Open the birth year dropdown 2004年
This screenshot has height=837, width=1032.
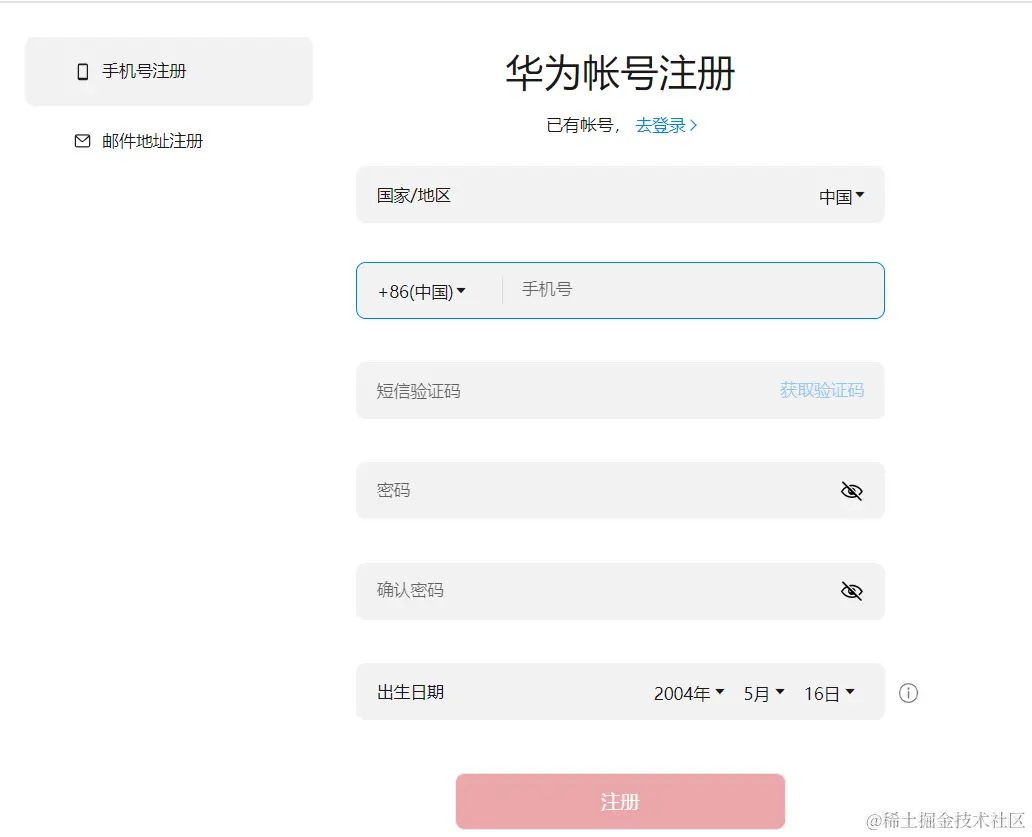688,693
